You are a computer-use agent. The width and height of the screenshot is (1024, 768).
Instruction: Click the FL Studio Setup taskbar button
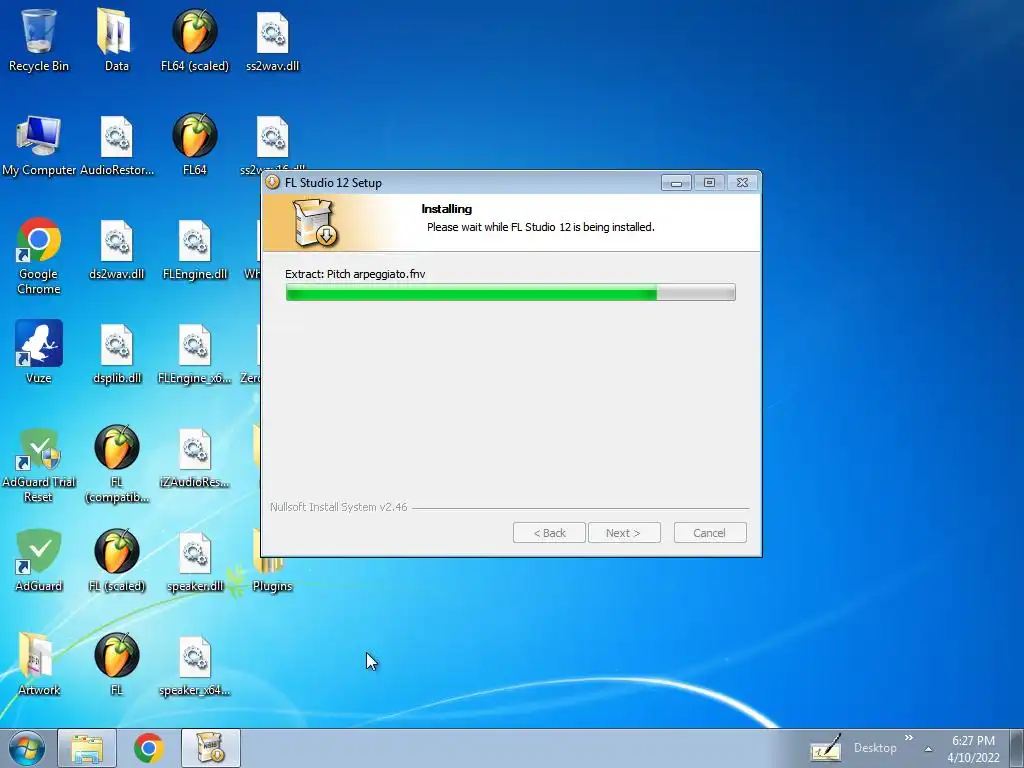click(211, 748)
